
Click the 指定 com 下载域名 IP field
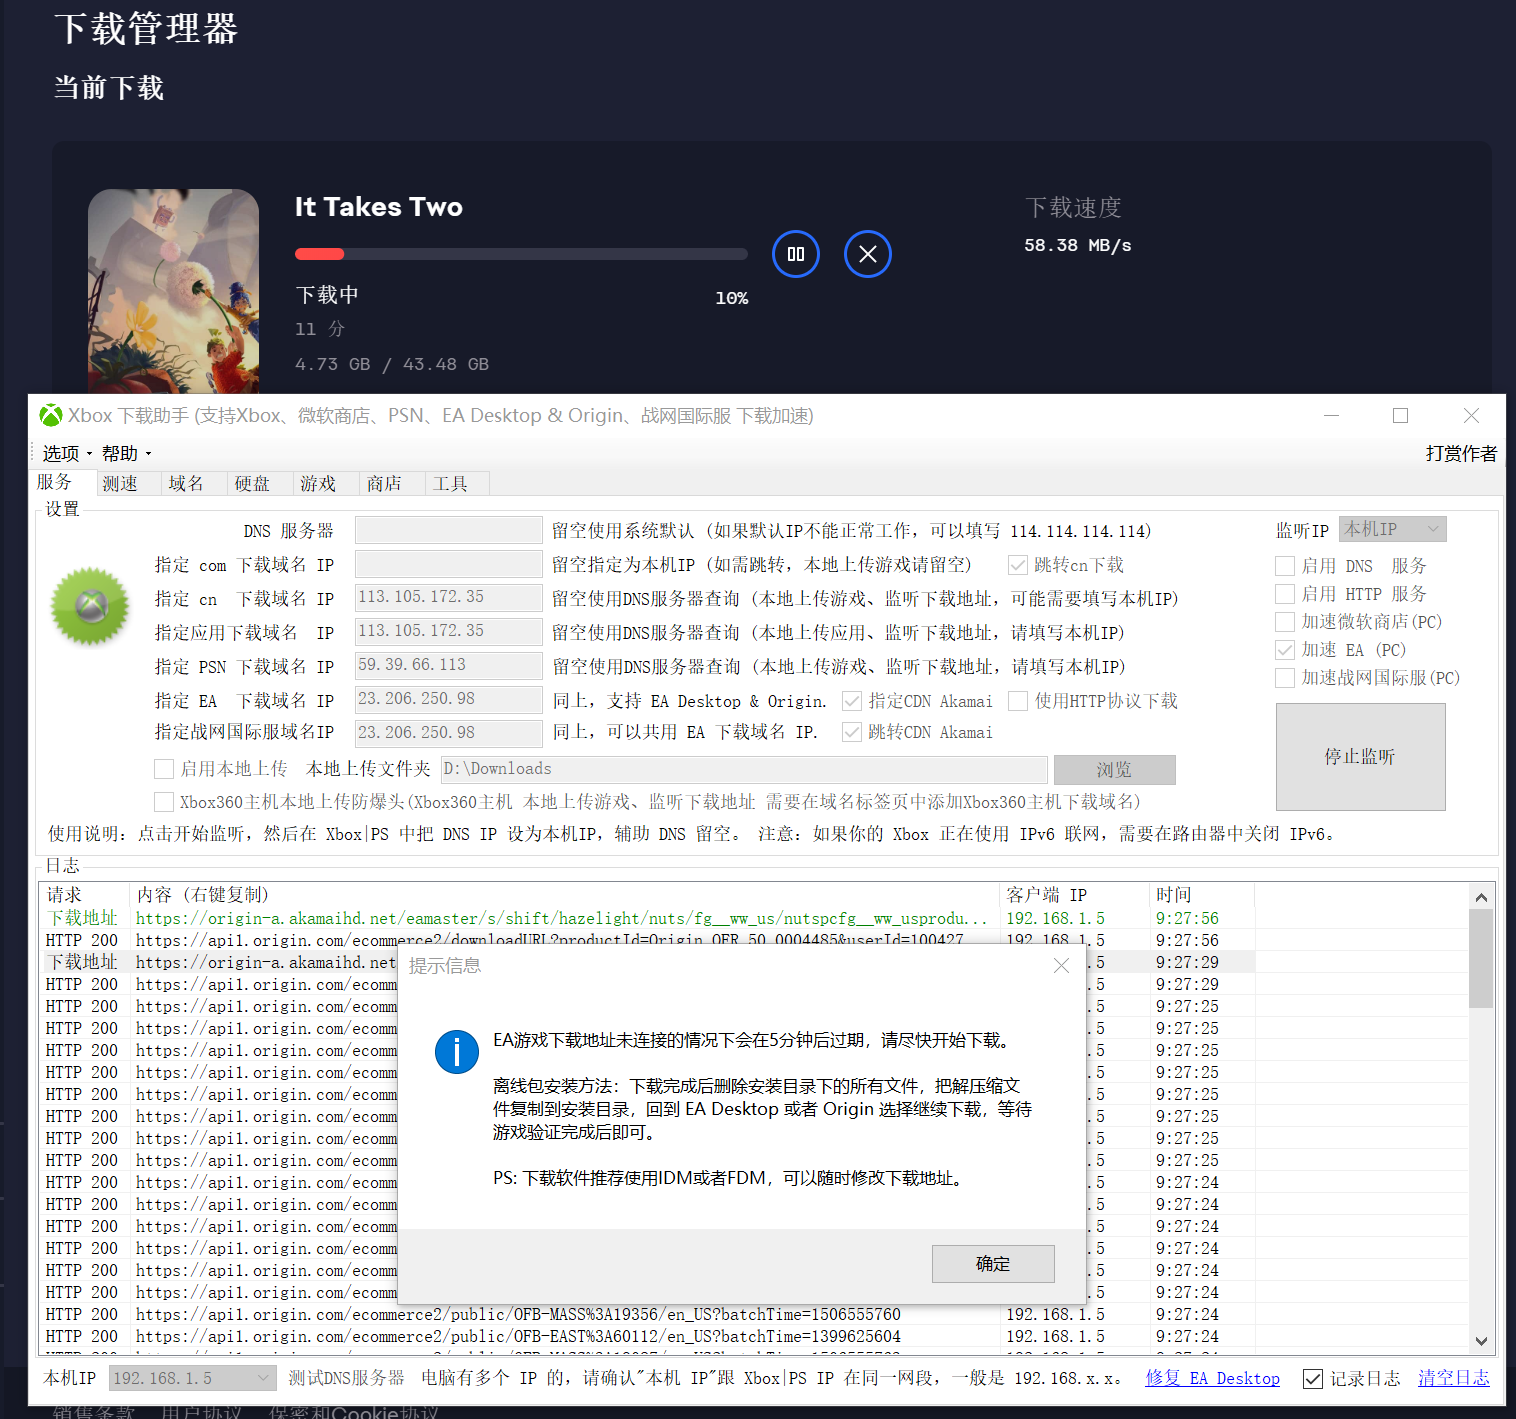pyautogui.click(x=449, y=564)
